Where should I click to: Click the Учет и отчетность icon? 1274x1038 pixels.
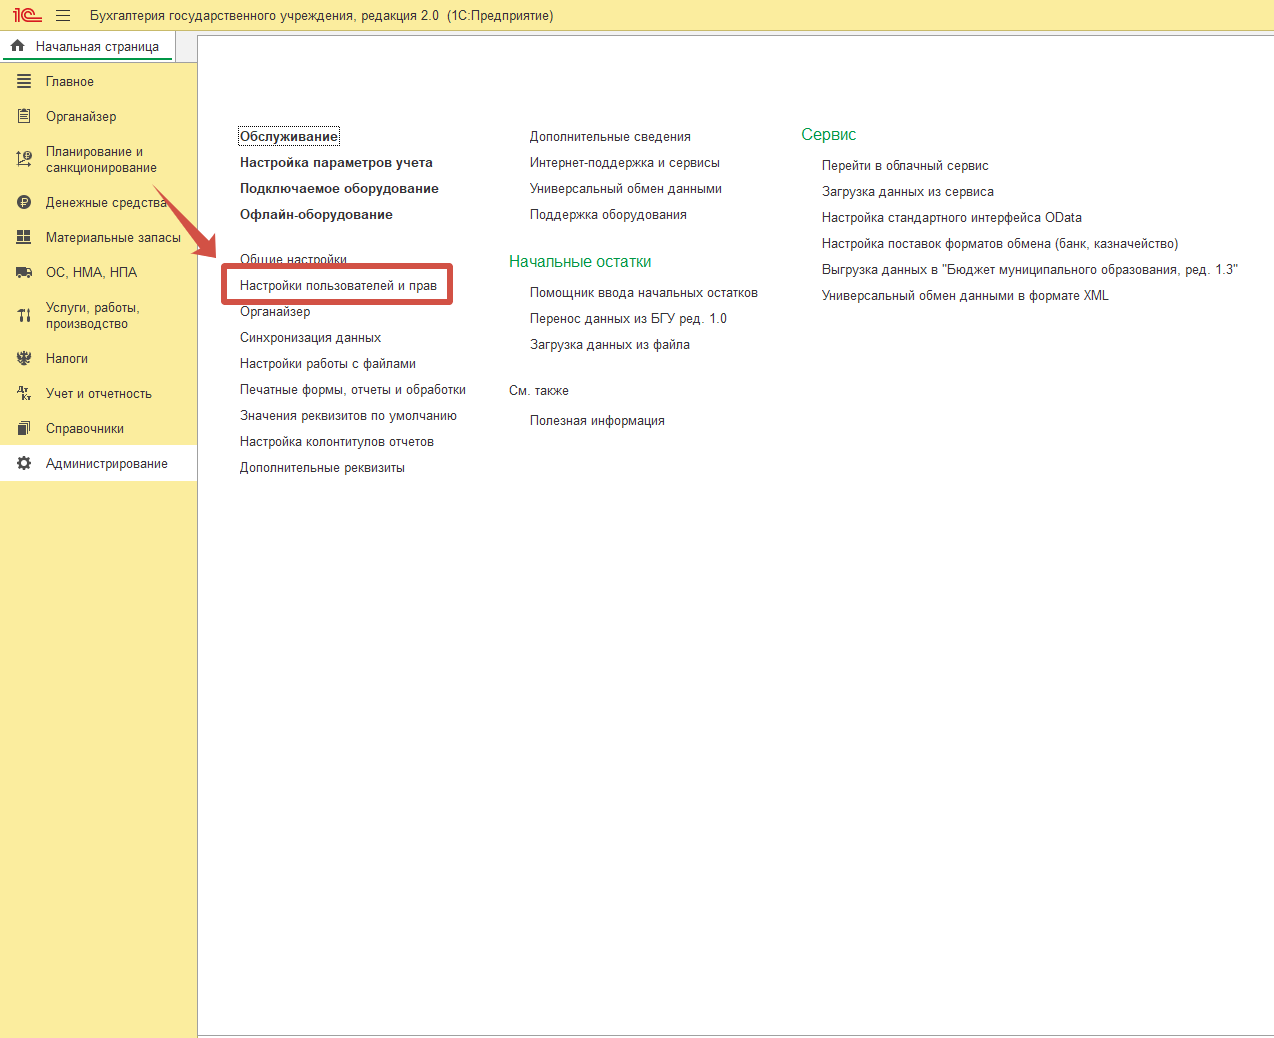(x=24, y=393)
